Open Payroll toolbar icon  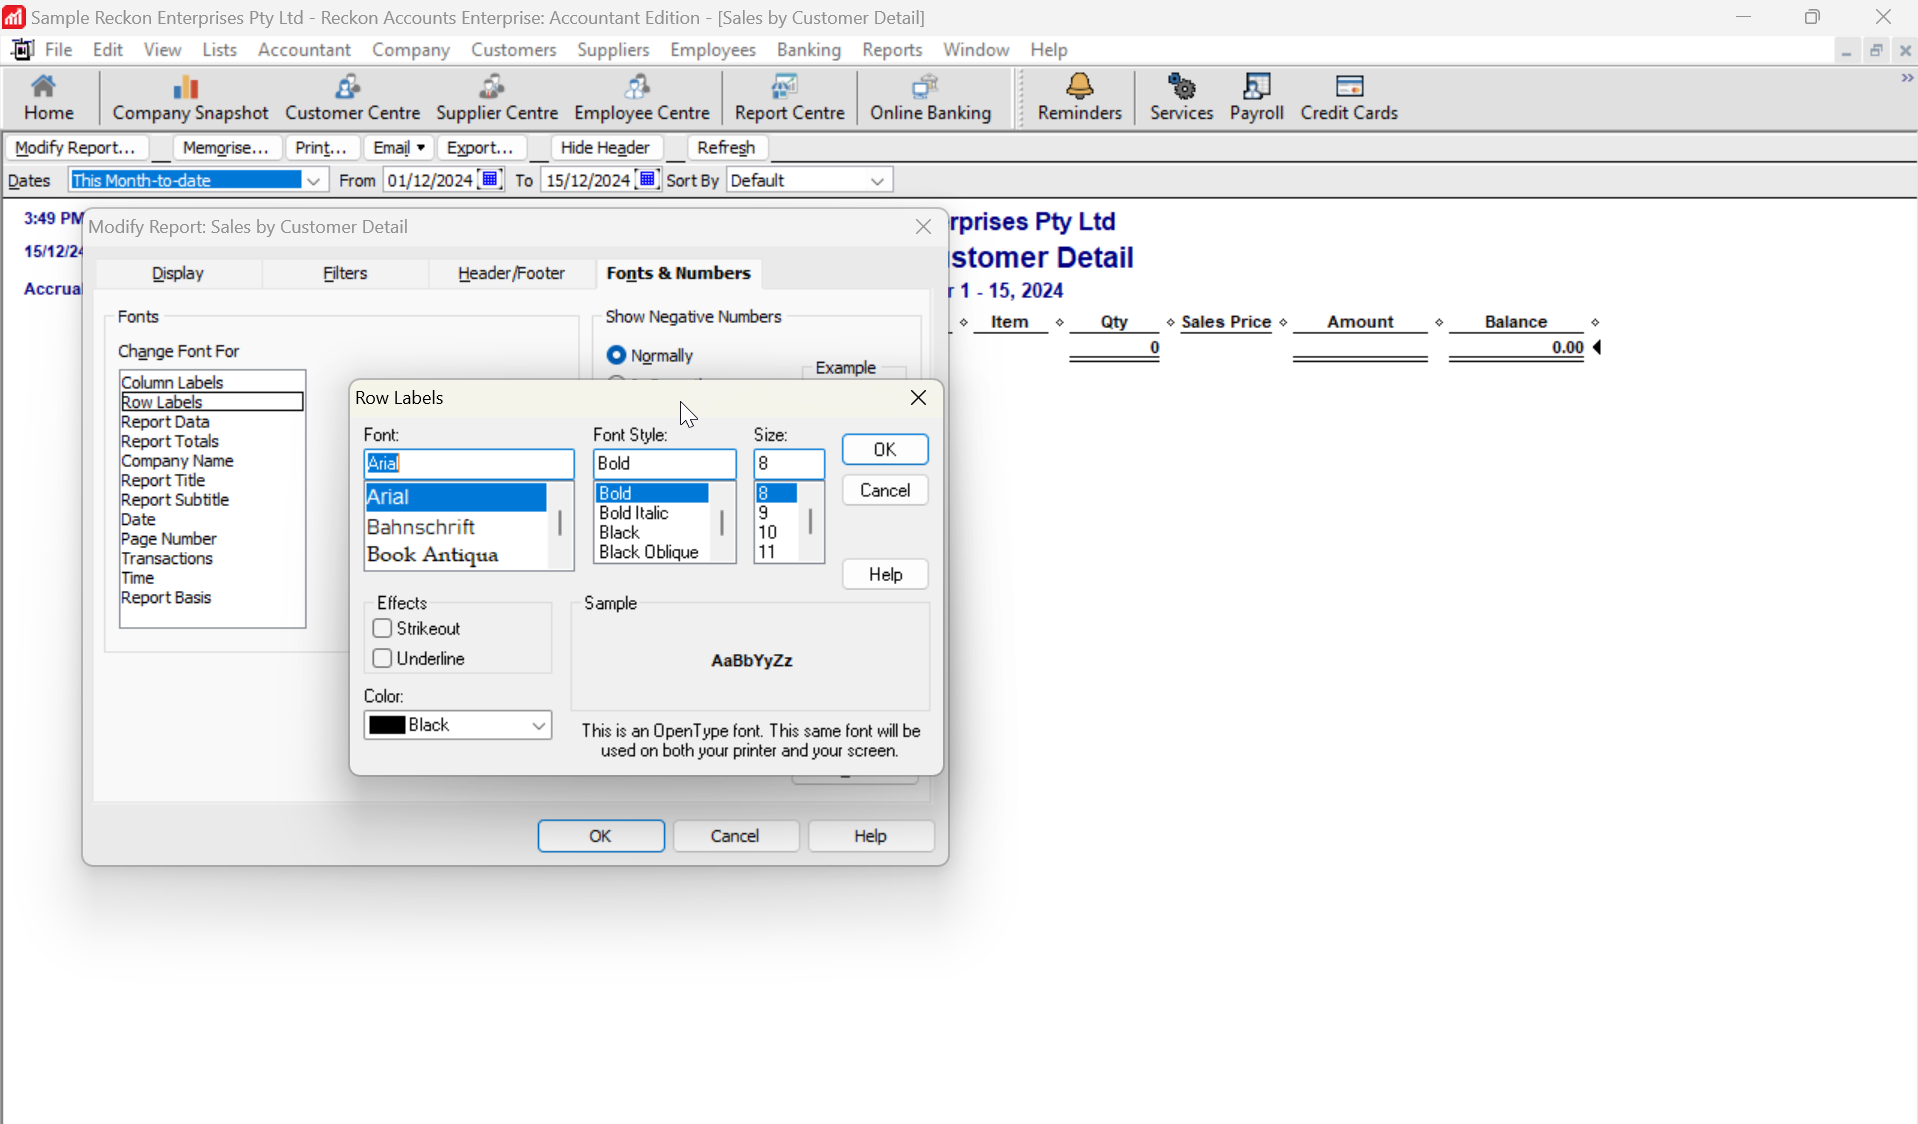point(1256,97)
